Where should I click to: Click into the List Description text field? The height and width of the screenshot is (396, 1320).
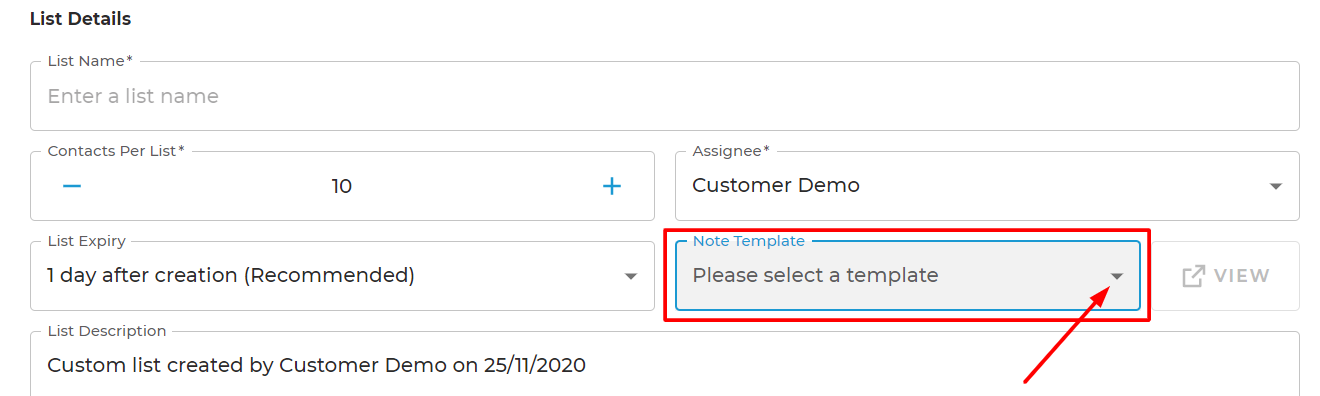665,364
